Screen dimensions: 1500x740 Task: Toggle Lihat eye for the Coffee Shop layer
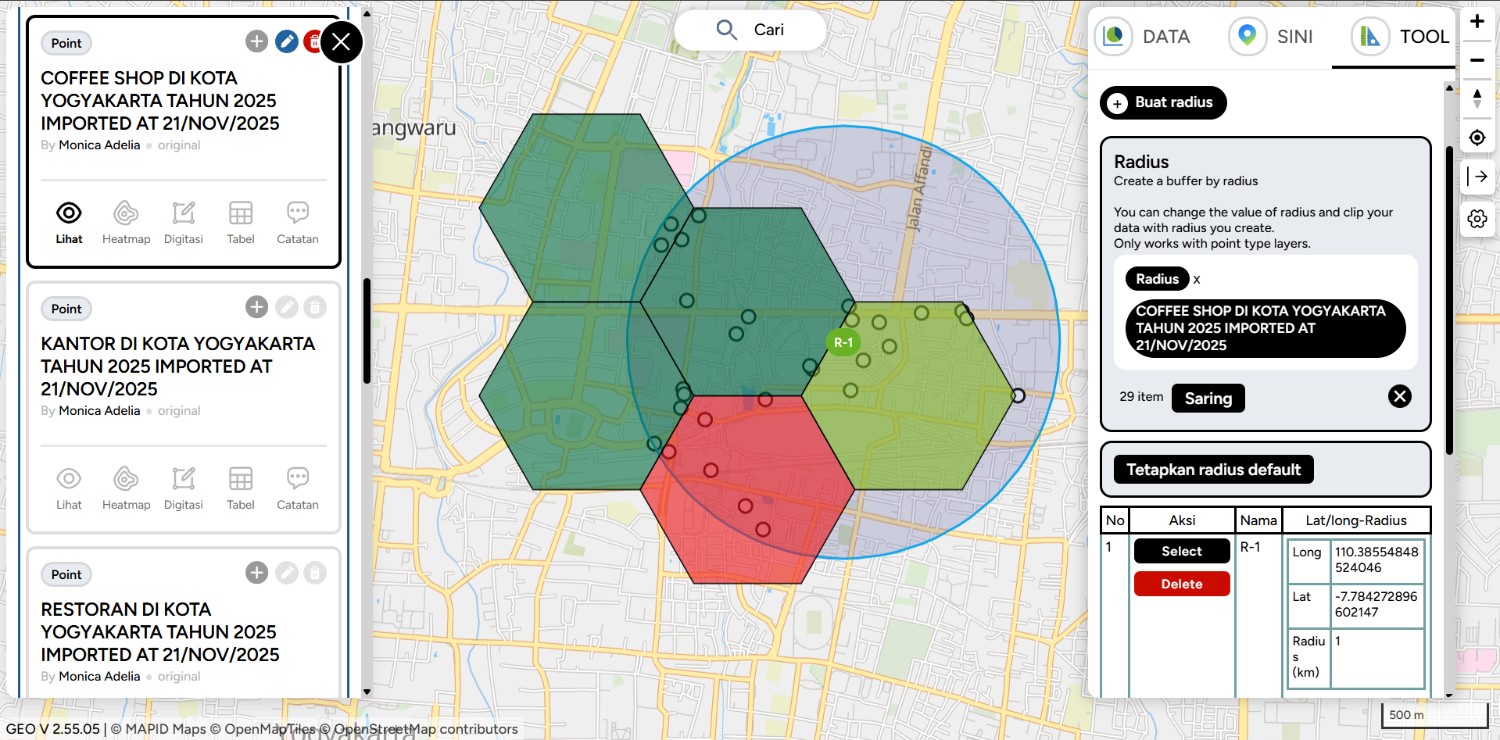click(69, 222)
